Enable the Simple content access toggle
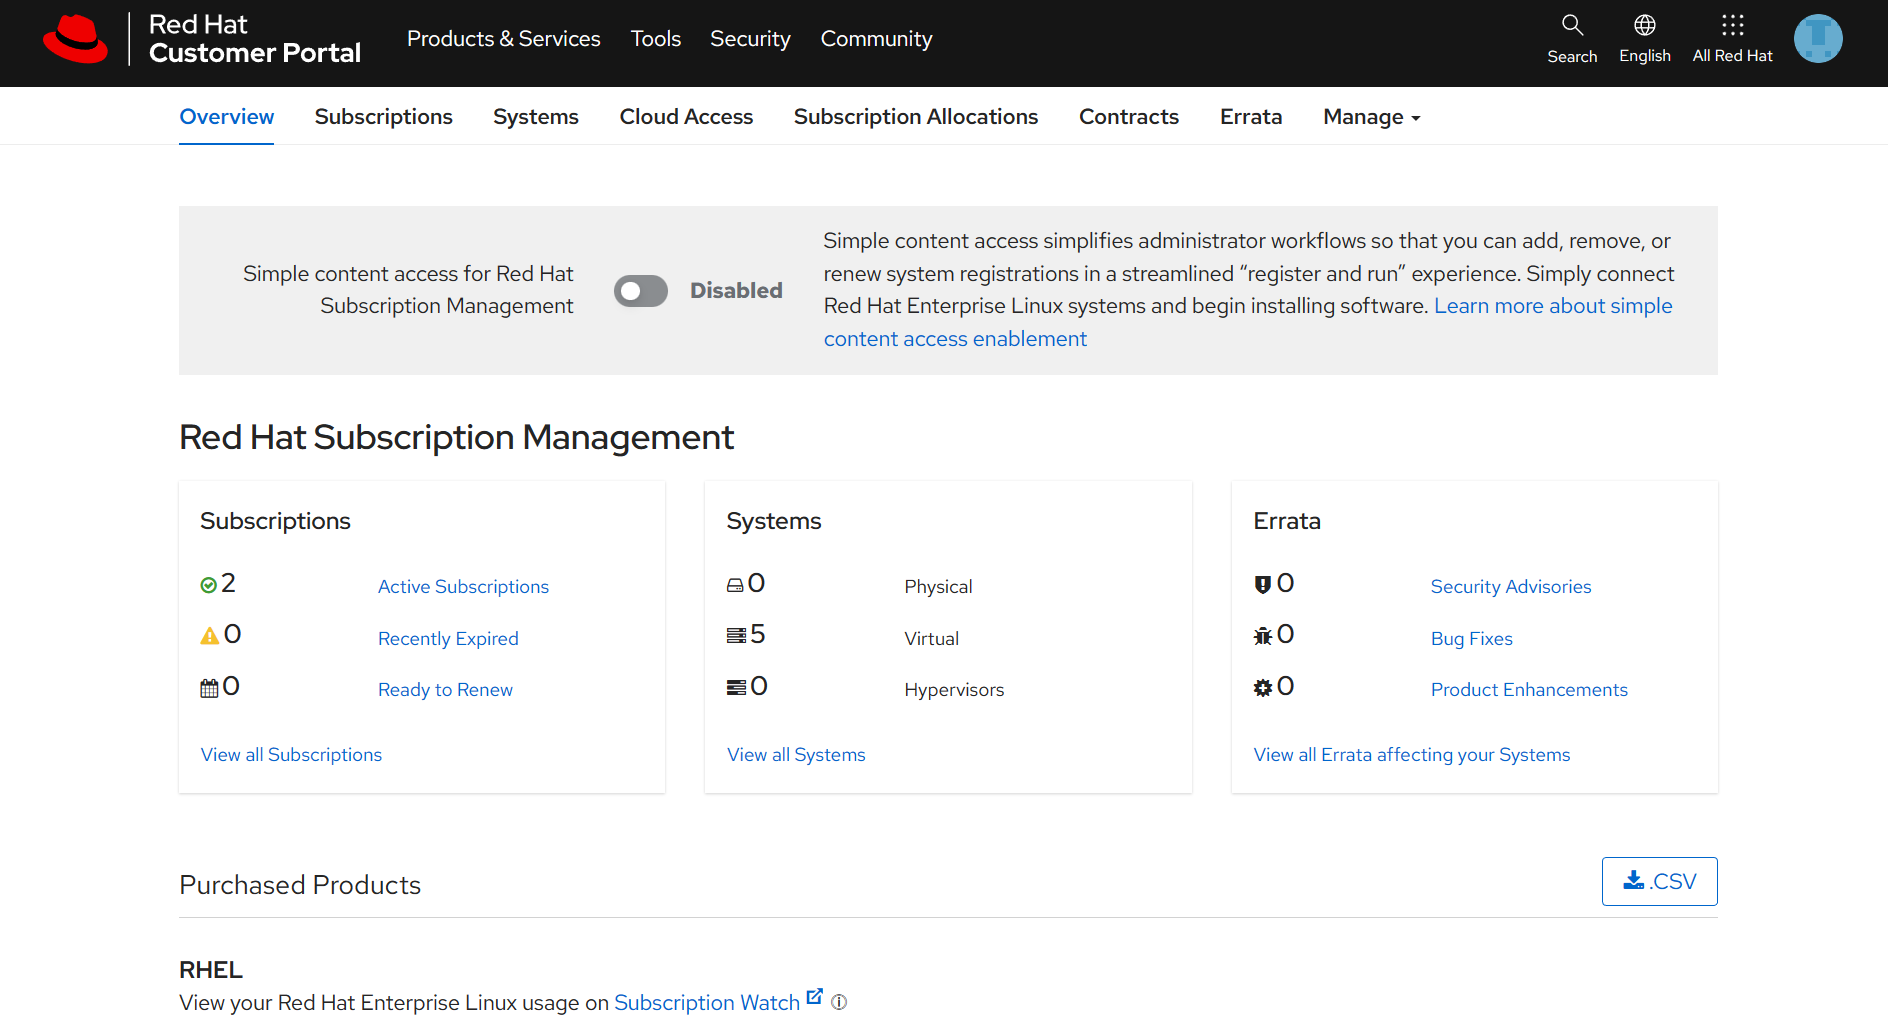The width and height of the screenshot is (1888, 1018). [641, 291]
